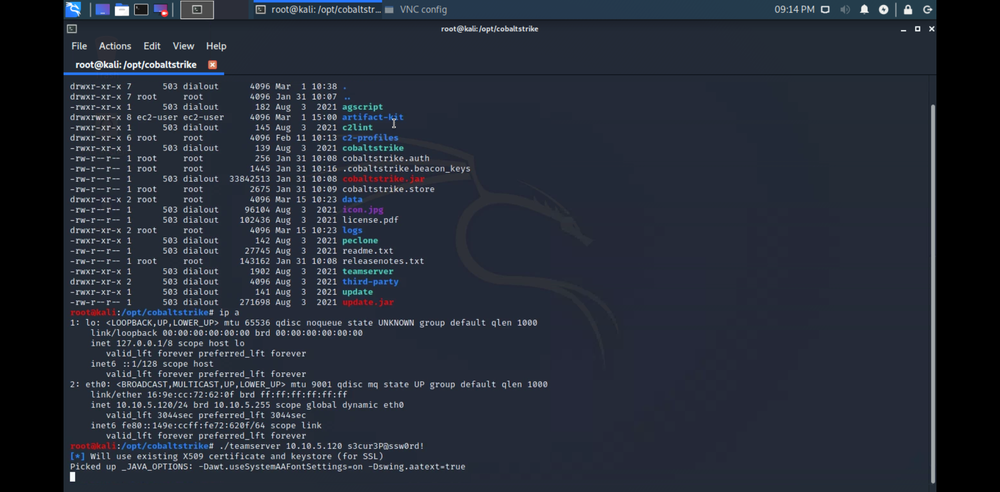Click the volume speaker icon
Screen dimensions: 1000x492
click(x=844, y=10)
